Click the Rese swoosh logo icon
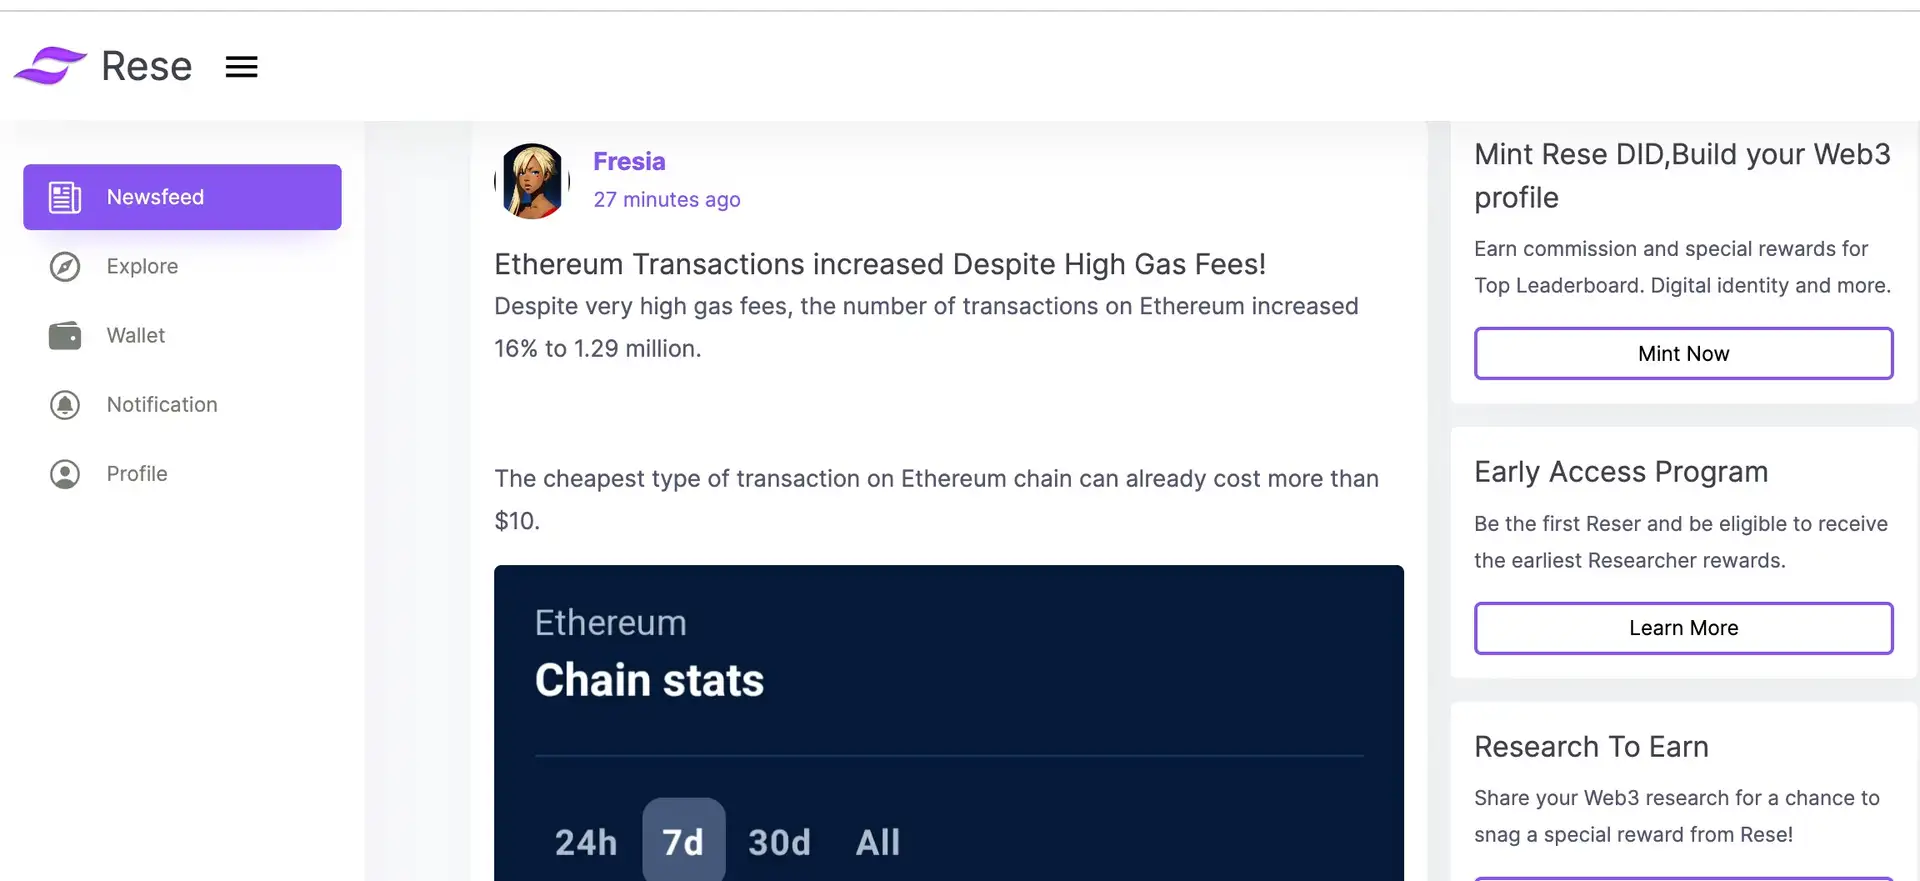This screenshot has height=881, width=1920. [x=50, y=66]
